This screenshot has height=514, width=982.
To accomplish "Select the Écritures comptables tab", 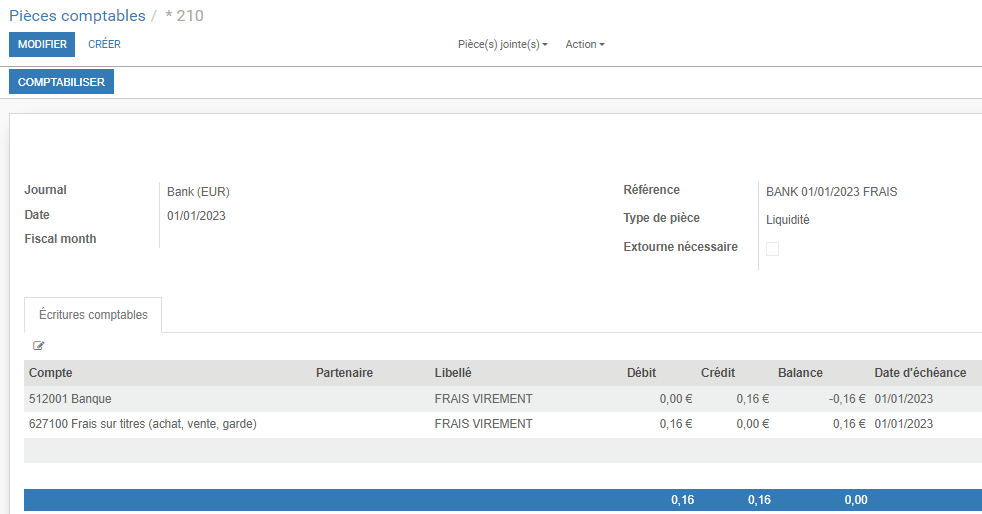I will (x=93, y=315).
